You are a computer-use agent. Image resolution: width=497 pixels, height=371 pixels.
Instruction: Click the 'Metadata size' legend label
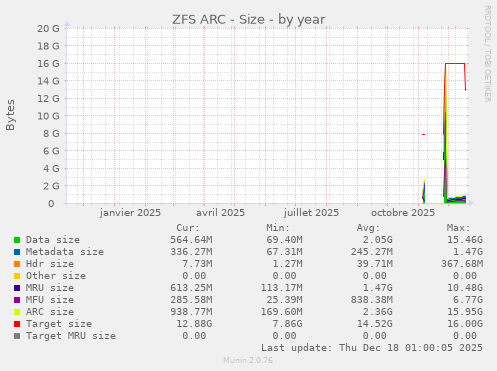(x=65, y=252)
